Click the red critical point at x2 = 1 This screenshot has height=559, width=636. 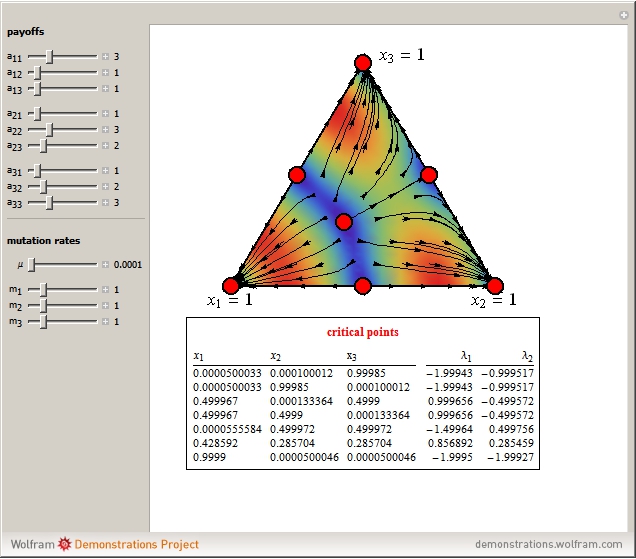[495, 286]
